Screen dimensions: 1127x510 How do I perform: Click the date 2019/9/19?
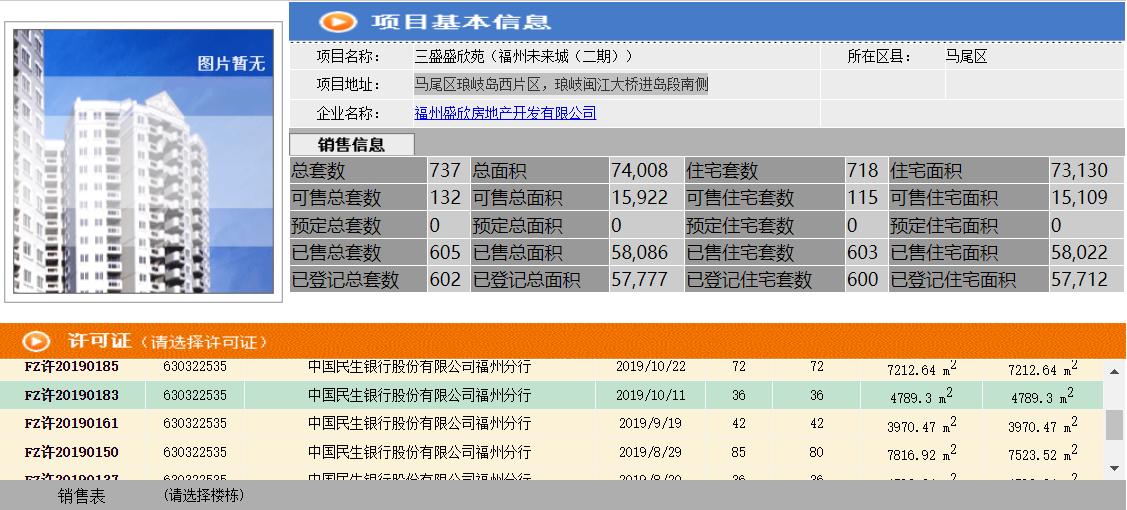tap(650, 424)
